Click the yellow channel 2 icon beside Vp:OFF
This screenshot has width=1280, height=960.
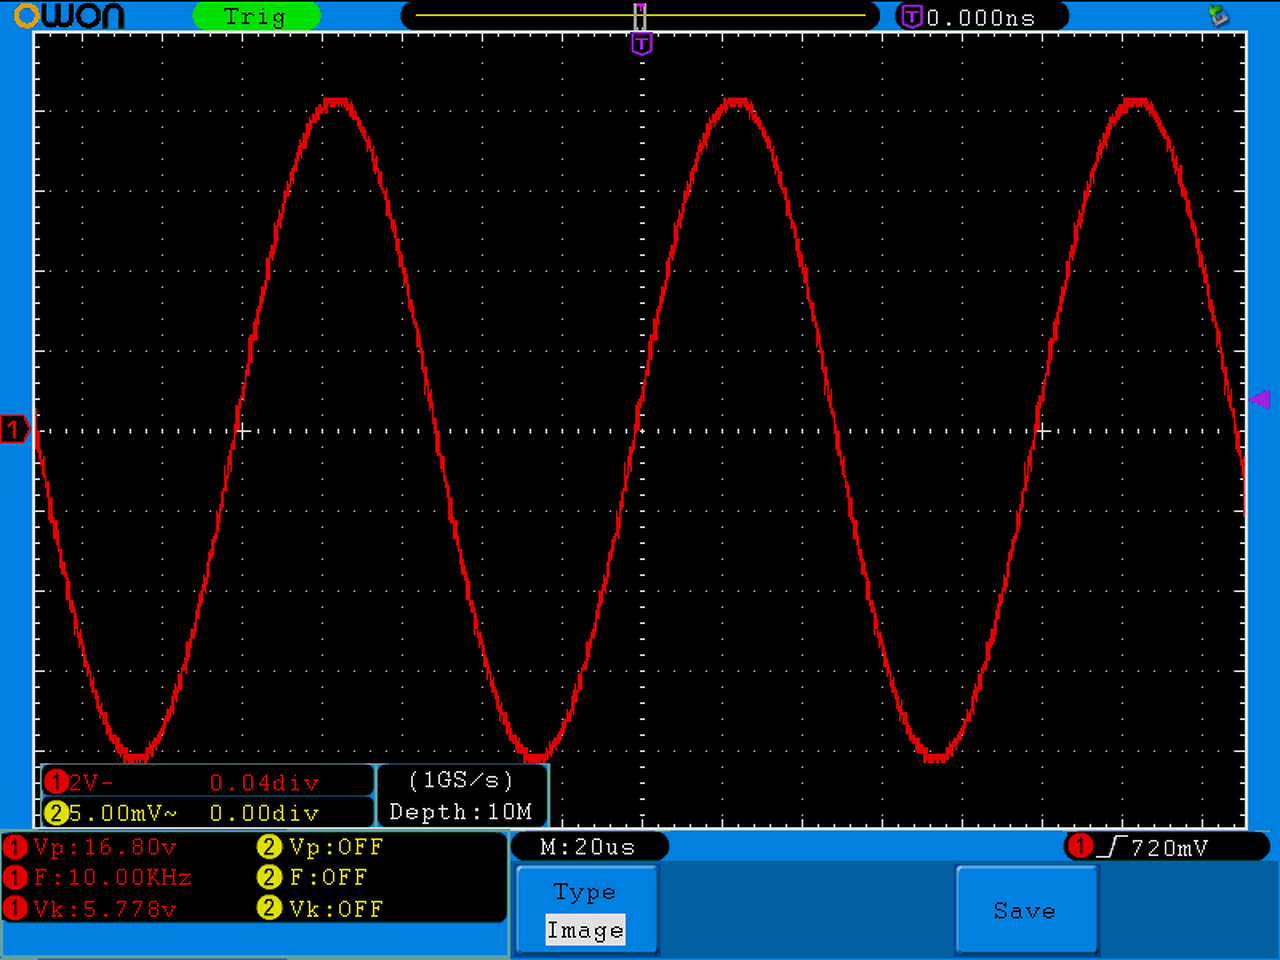(269, 847)
